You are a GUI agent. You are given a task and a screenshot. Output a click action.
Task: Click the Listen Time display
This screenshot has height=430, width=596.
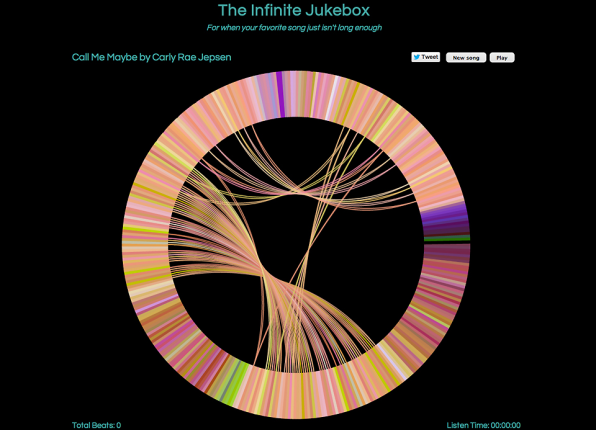coord(483,425)
